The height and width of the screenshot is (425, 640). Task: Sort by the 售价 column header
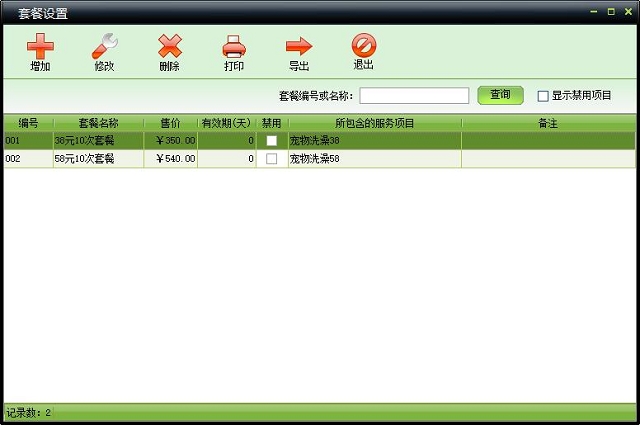pyautogui.click(x=170, y=123)
